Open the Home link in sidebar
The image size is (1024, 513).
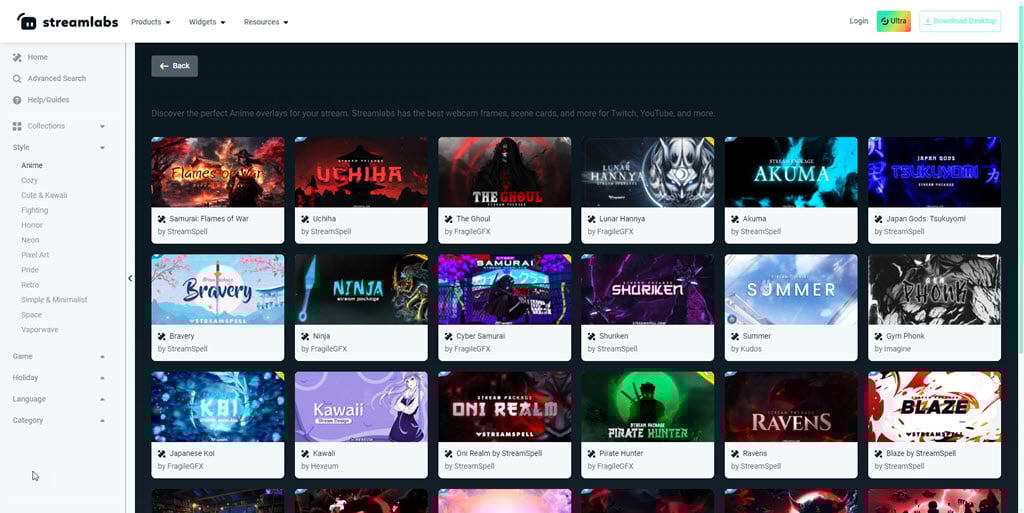(37, 57)
